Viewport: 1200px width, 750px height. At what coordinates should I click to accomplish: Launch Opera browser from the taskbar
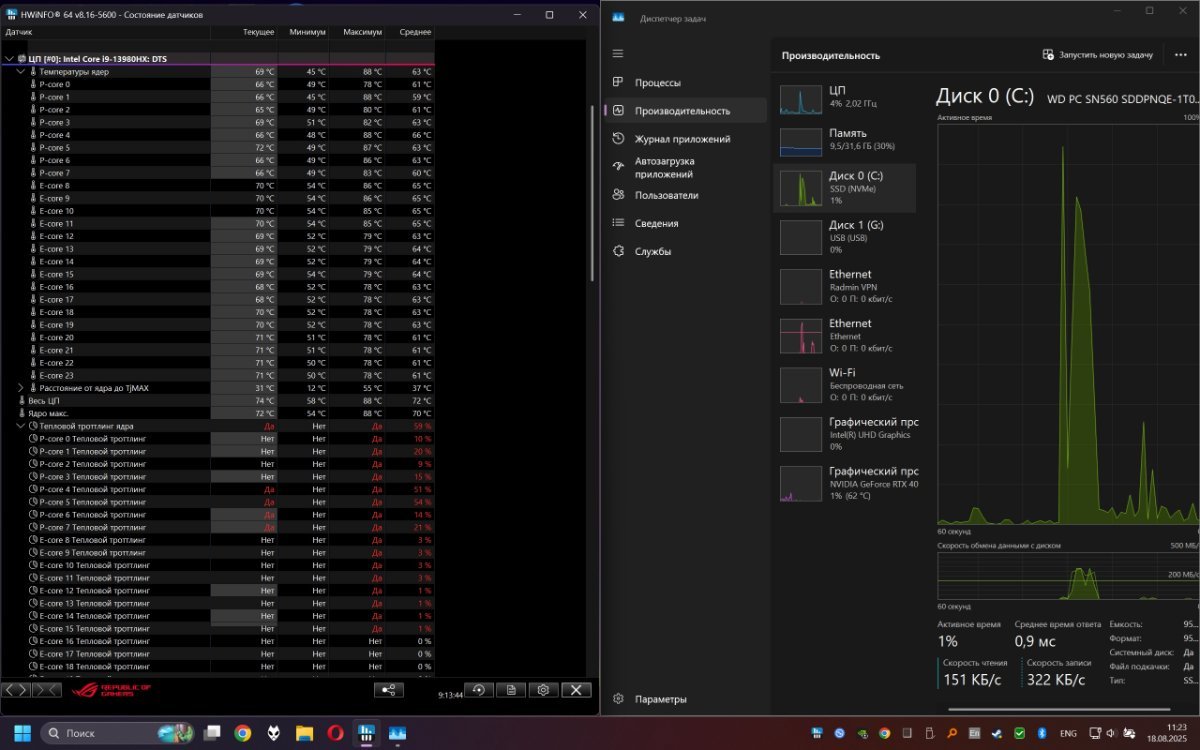[335, 733]
